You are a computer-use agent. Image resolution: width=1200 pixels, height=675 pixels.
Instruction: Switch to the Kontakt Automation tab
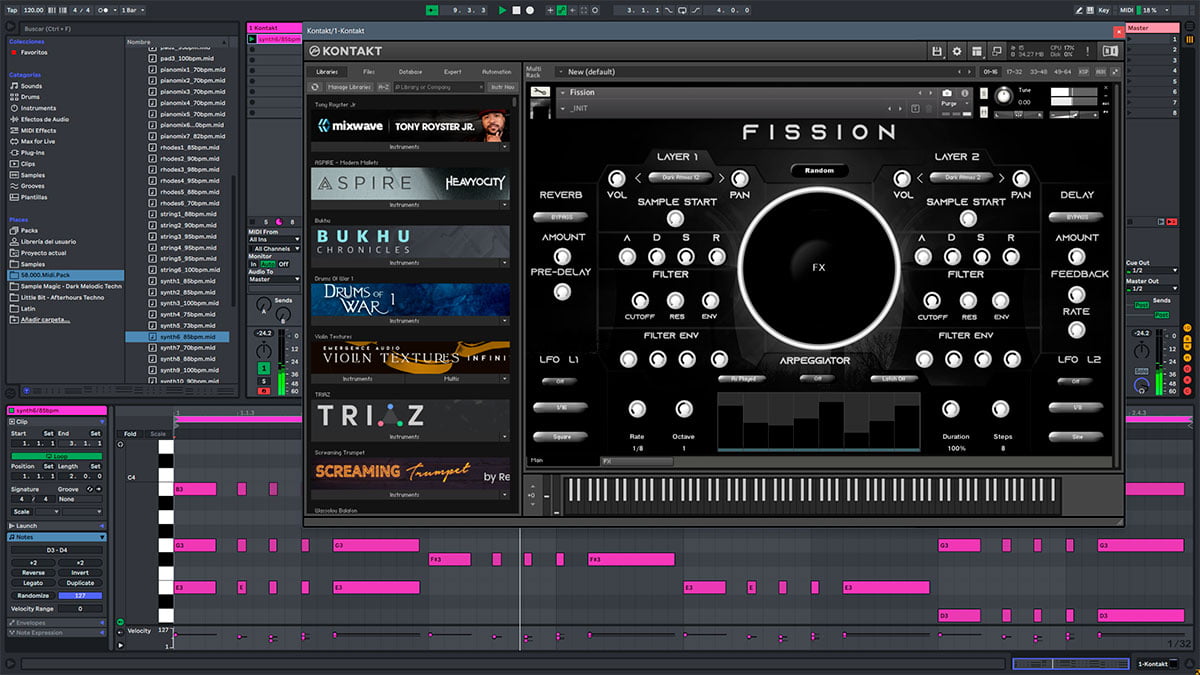(x=496, y=72)
